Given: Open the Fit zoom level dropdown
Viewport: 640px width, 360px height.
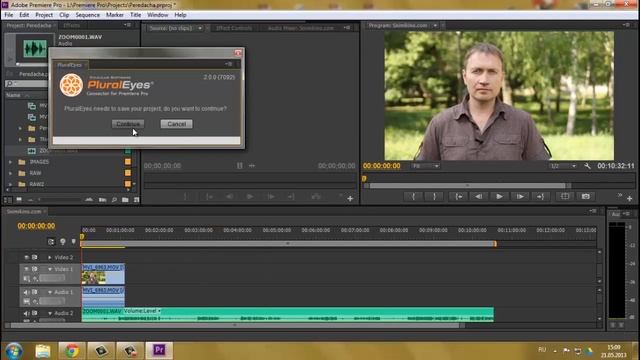Looking at the screenshot, I should pos(425,166).
